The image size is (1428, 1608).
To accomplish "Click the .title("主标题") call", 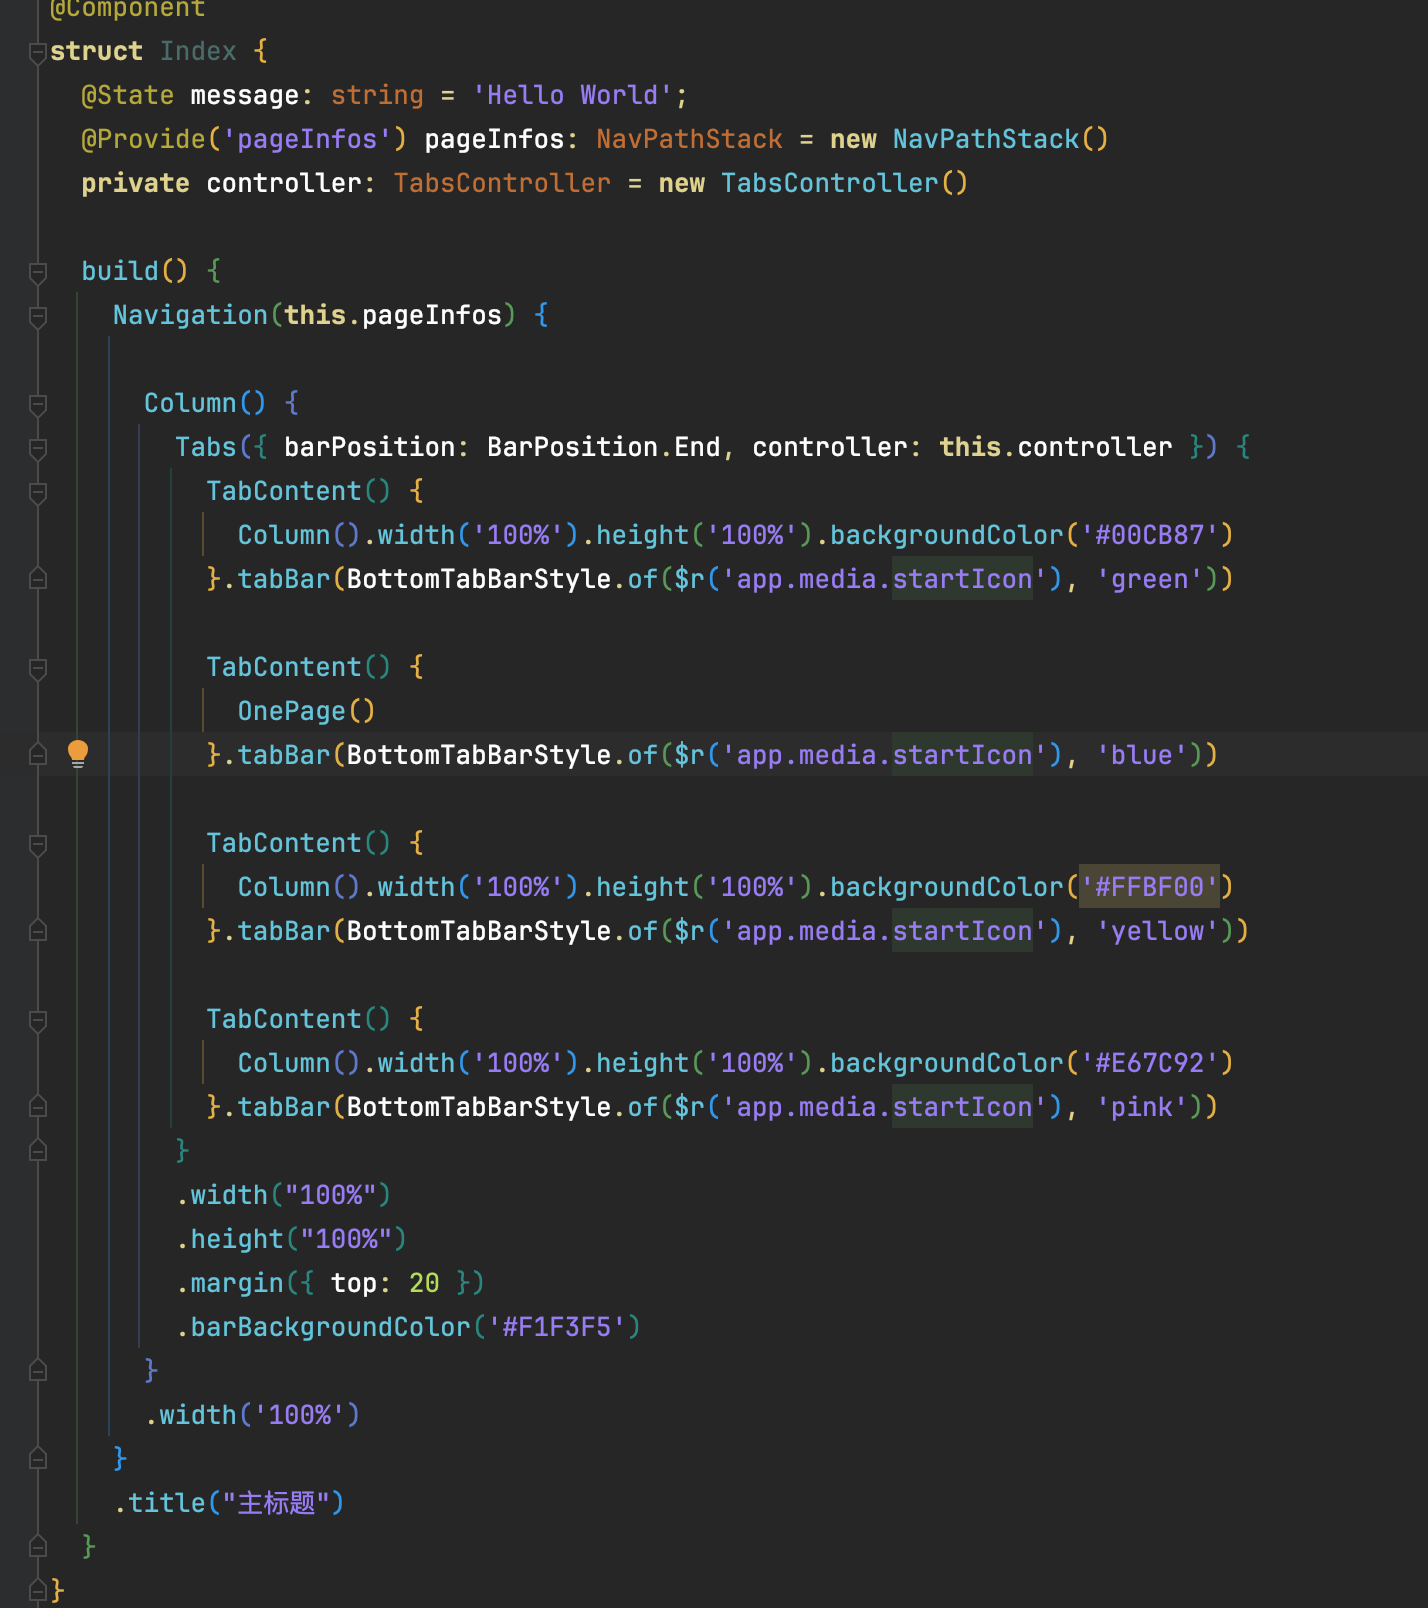I will (229, 1503).
